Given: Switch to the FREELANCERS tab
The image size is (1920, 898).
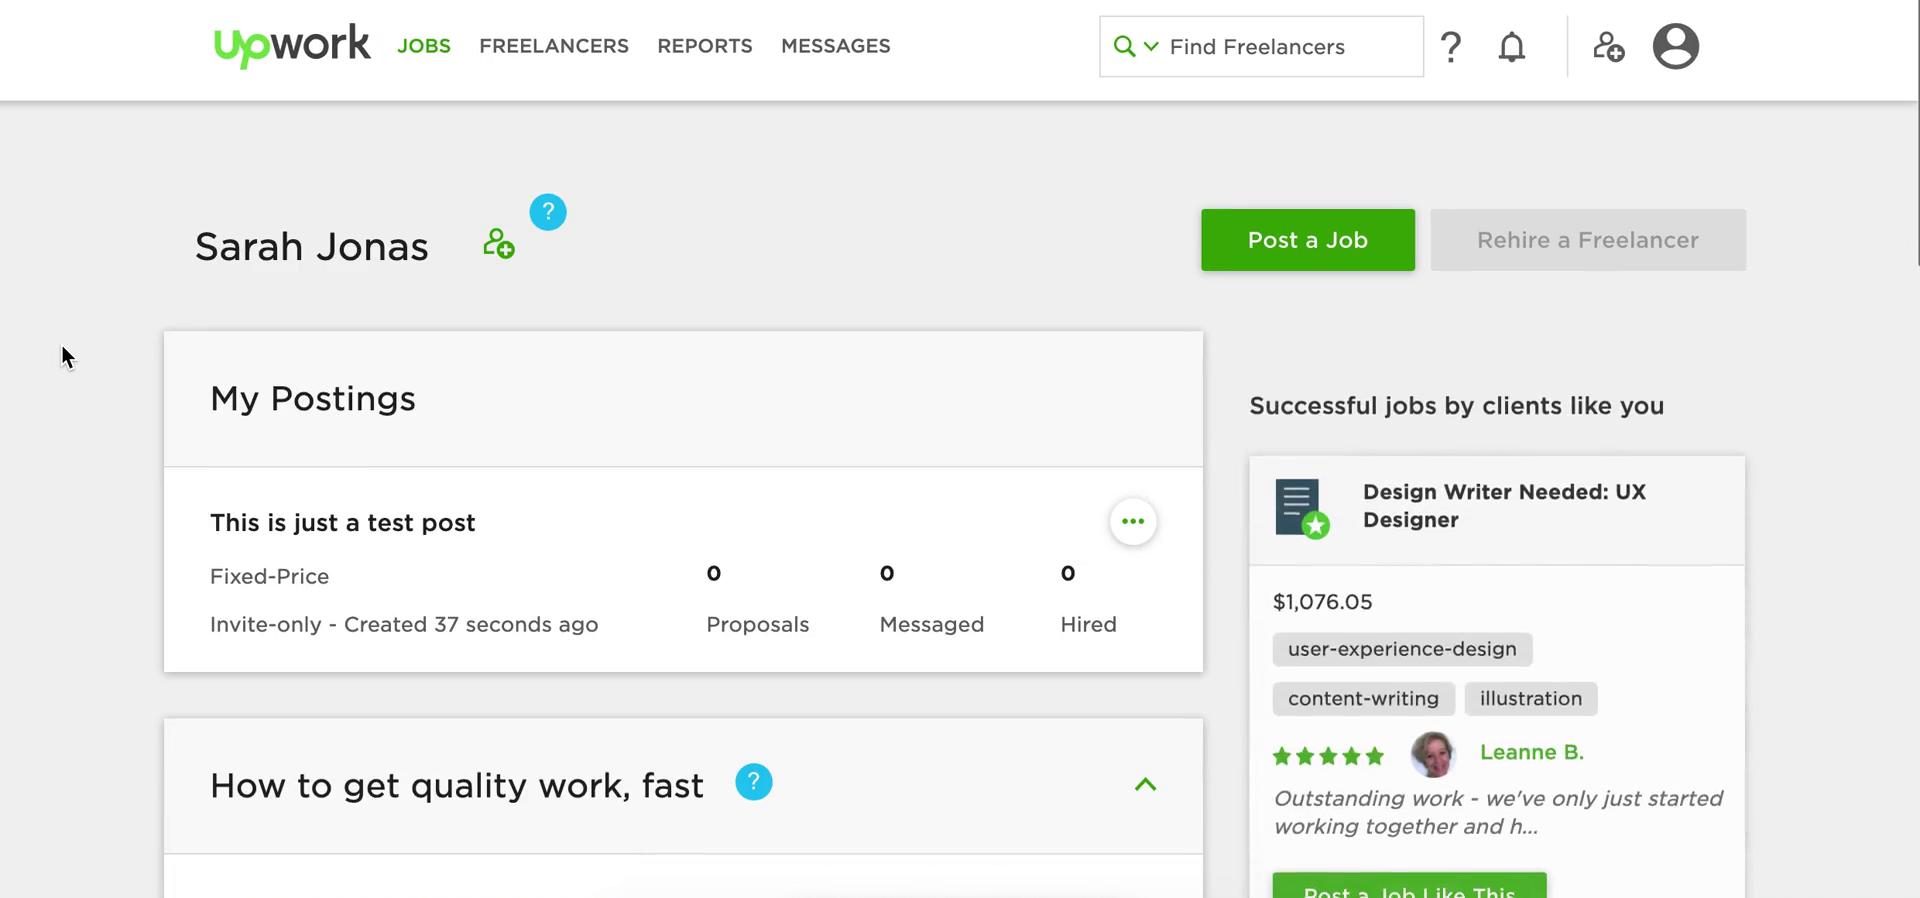Looking at the screenshot, I should [x=554, y=46].
